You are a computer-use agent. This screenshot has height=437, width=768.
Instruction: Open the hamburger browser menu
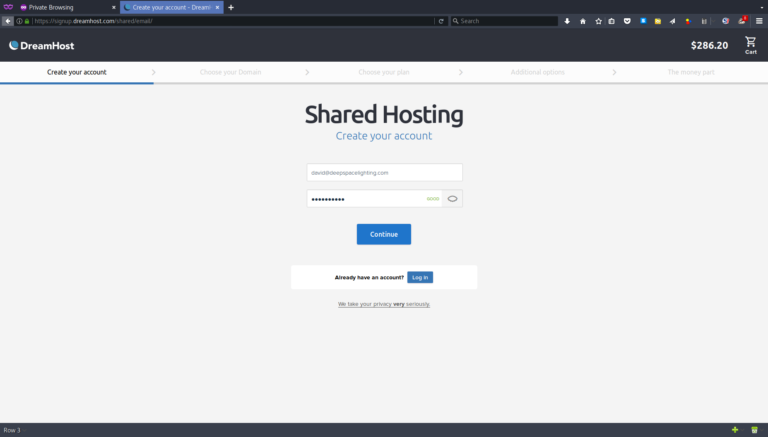(x=759, y=21)
